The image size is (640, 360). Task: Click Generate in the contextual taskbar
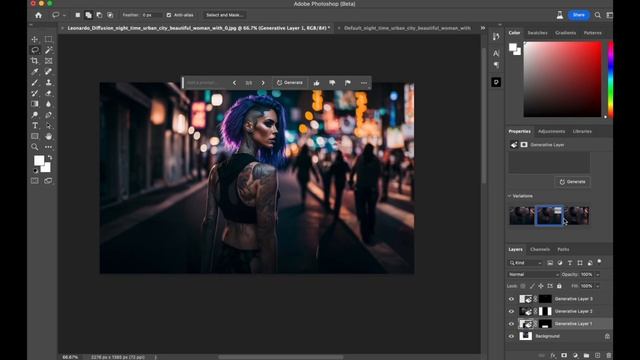click(x=290, y=83)
